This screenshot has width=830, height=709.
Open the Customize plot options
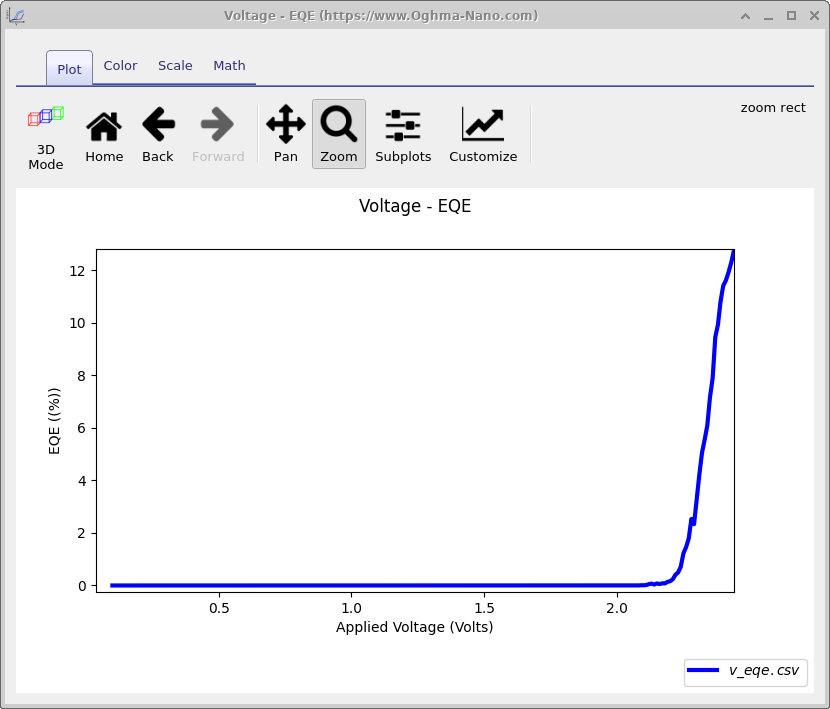pyautogui.click(x=483, y=133)
